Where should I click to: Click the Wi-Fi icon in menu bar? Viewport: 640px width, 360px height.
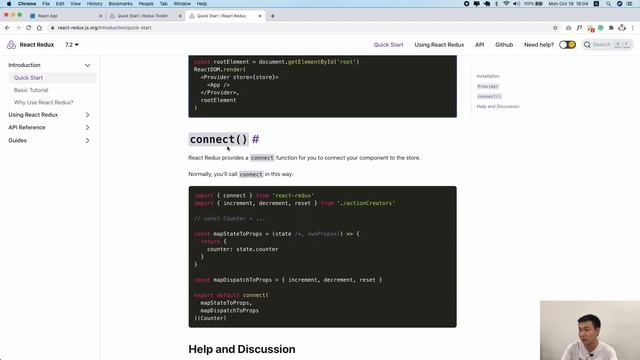(506, 4)
